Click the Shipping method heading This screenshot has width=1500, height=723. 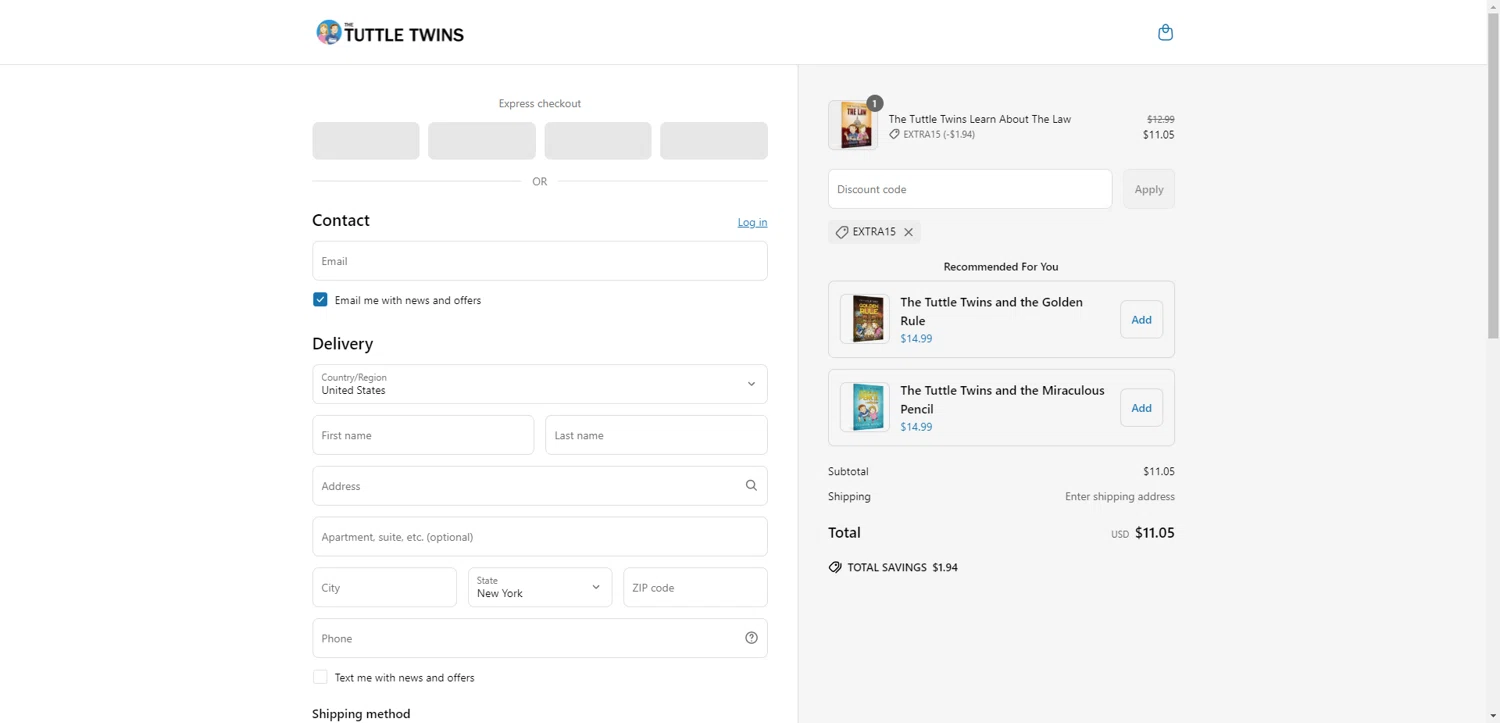pyautogui.click(x=361, y=714)
